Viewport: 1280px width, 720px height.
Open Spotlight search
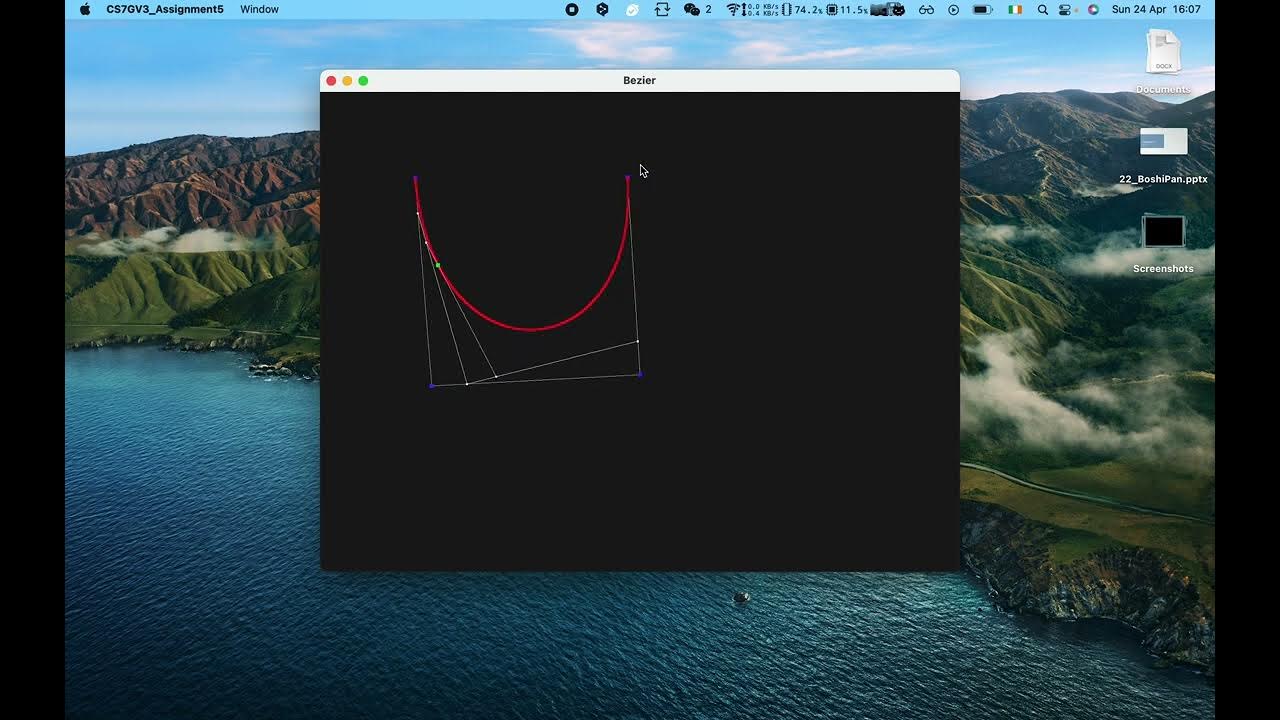(1043, 9)
